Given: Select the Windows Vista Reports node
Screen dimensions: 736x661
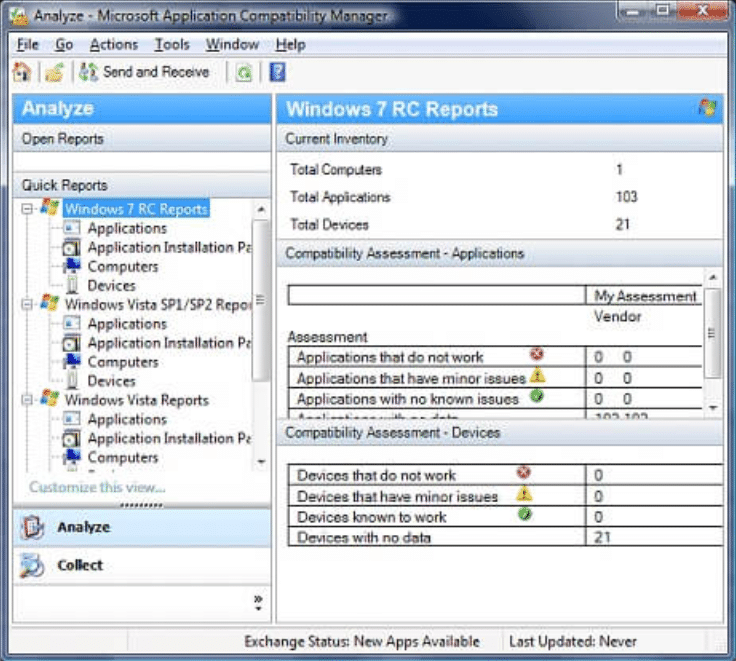Looking at the screenshot, I should tap(137, 400).
